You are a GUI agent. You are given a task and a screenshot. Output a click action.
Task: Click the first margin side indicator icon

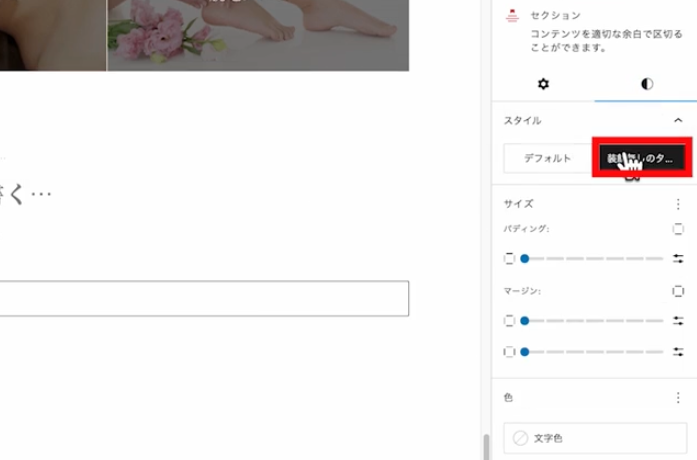510,321
